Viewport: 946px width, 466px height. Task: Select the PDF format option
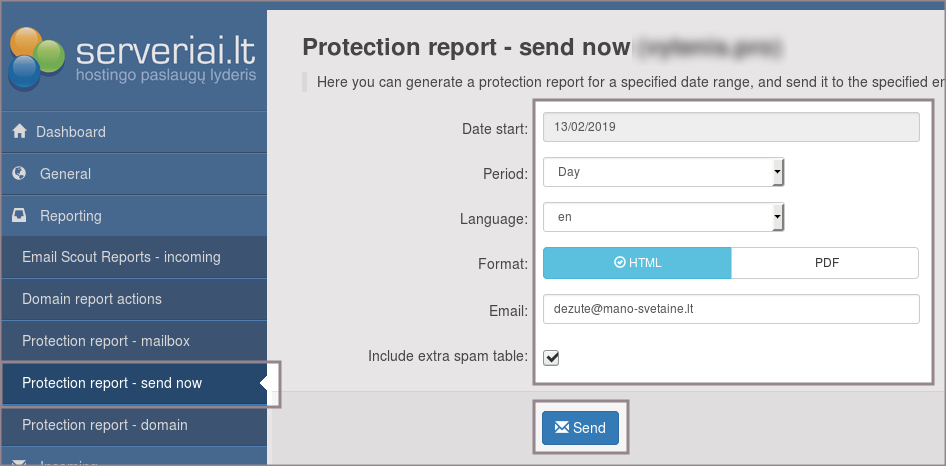[x=826, y=263]
